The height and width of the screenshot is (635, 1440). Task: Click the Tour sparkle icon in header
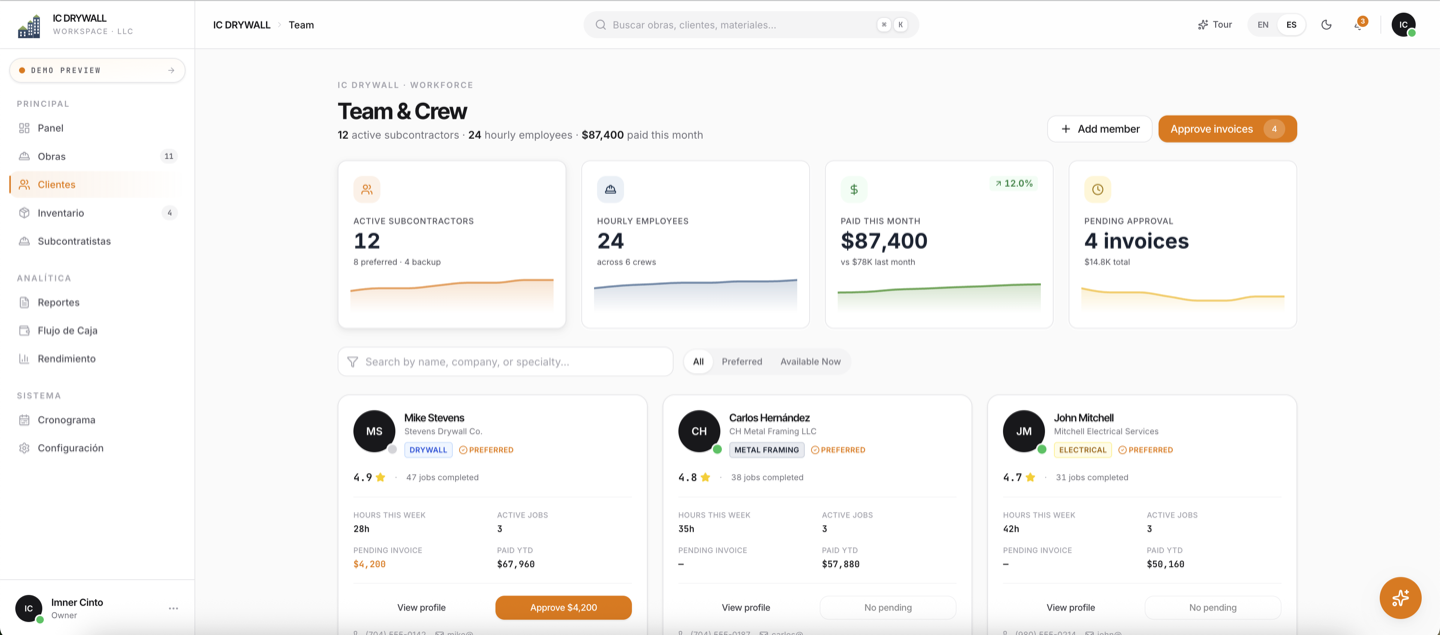point(1203,25)
